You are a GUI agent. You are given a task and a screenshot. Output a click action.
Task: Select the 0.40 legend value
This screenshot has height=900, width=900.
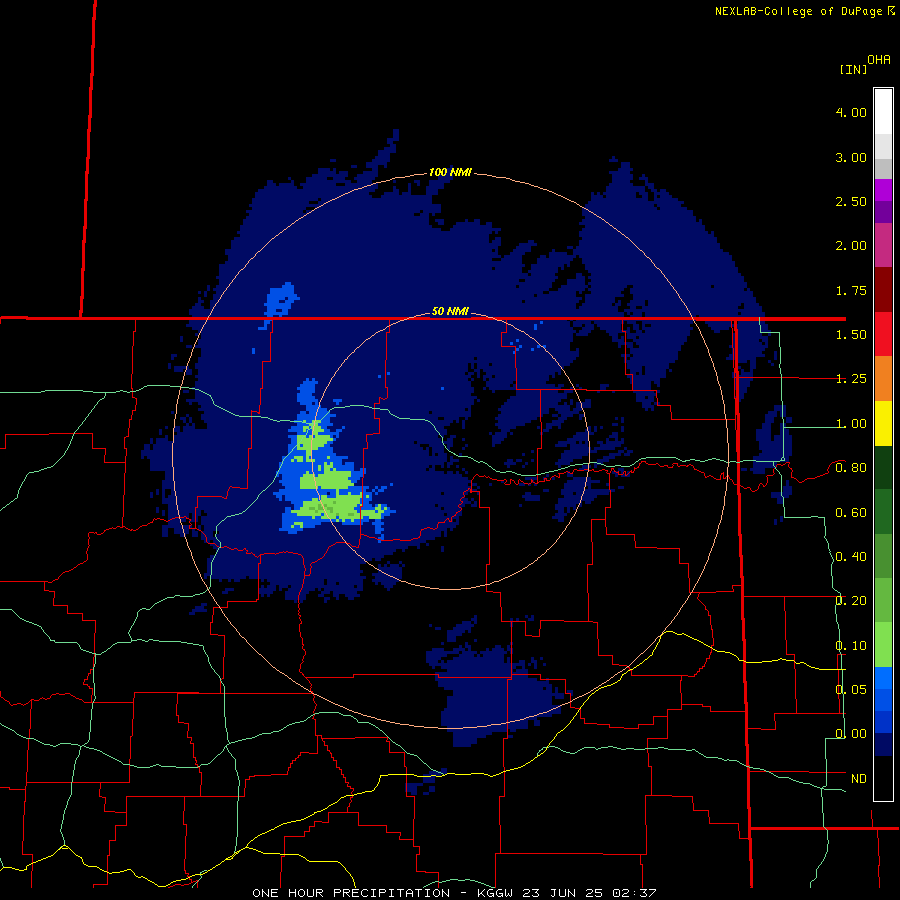click(x=851, y=557)
